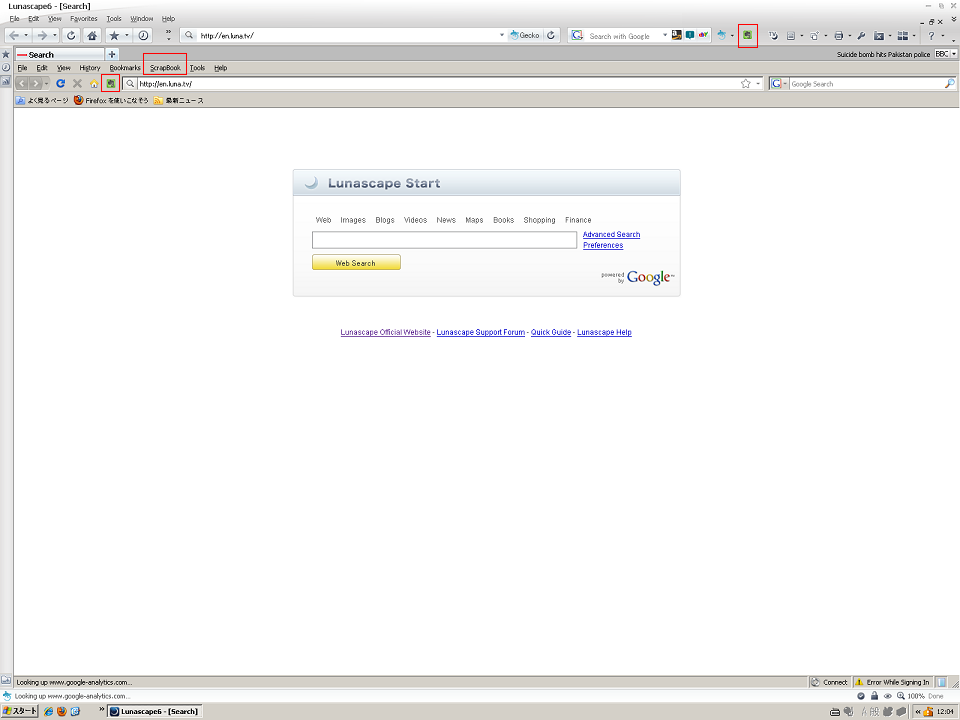Click the Firefox-style Reload icon
Viewport: 960px width, 720px height.
61,83
